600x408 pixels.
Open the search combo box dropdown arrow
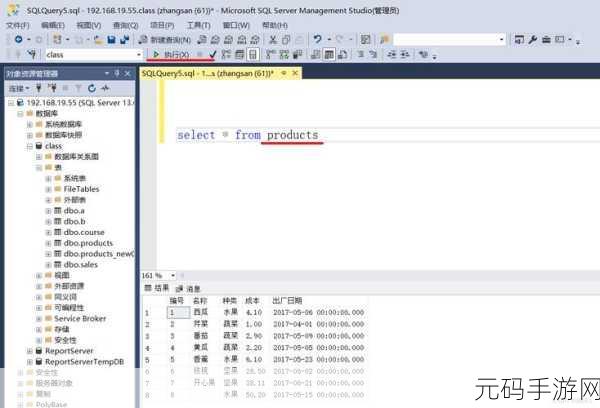pos(501,39)
